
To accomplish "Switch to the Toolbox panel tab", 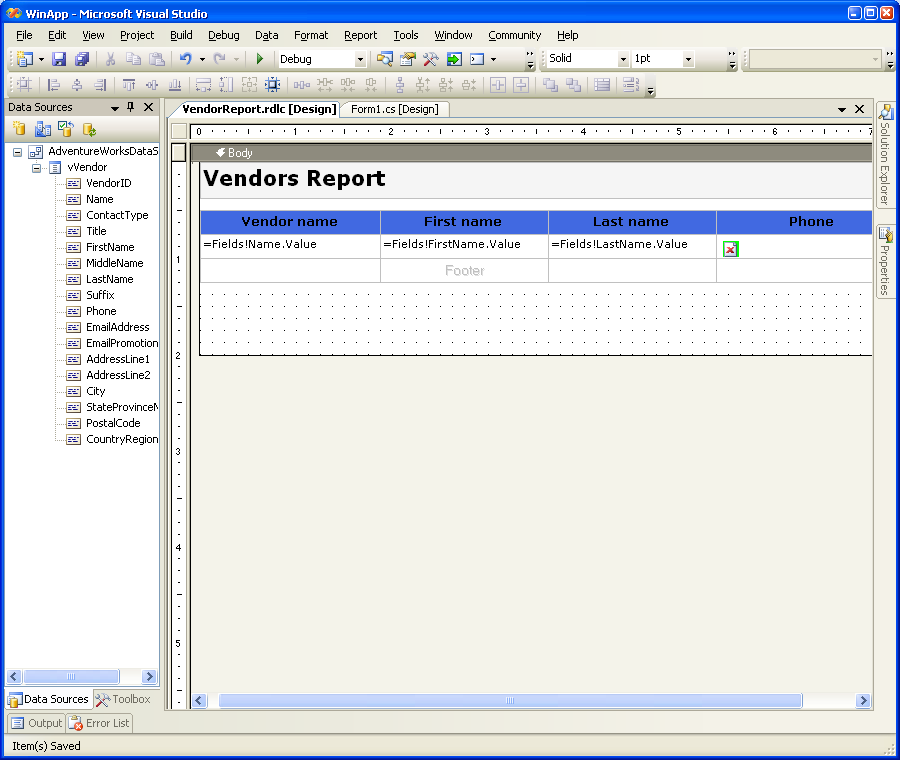I will coord(123,699).
